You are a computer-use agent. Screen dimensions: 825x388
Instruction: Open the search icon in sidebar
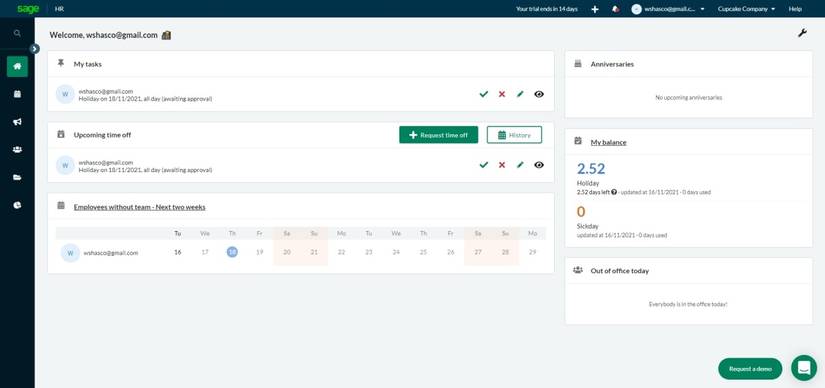[17, 33]
